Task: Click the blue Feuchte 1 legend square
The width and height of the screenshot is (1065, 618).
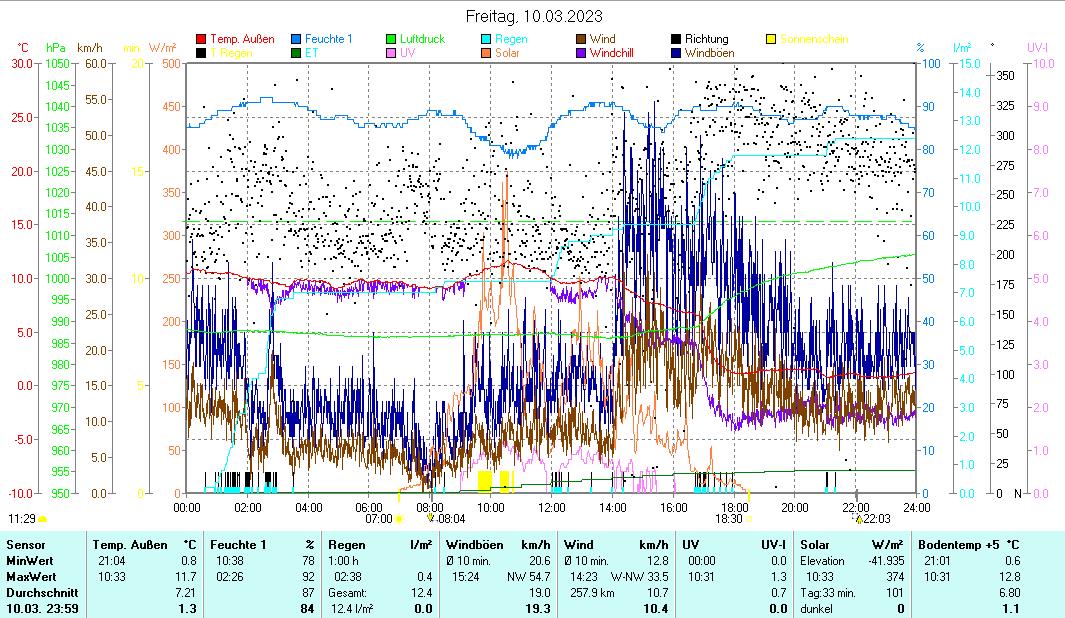Action: [297, 39]
